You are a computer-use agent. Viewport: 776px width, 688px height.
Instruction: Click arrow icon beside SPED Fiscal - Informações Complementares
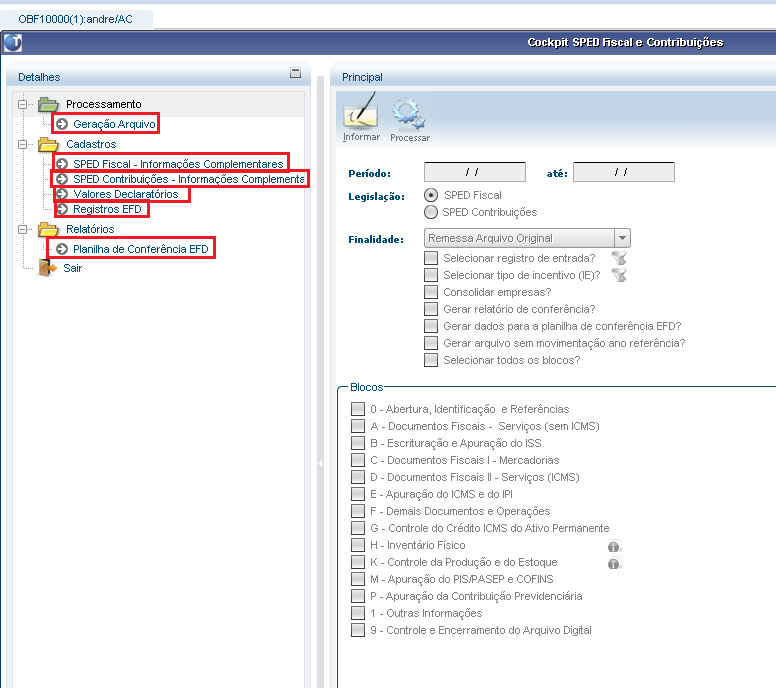(62, 163)
